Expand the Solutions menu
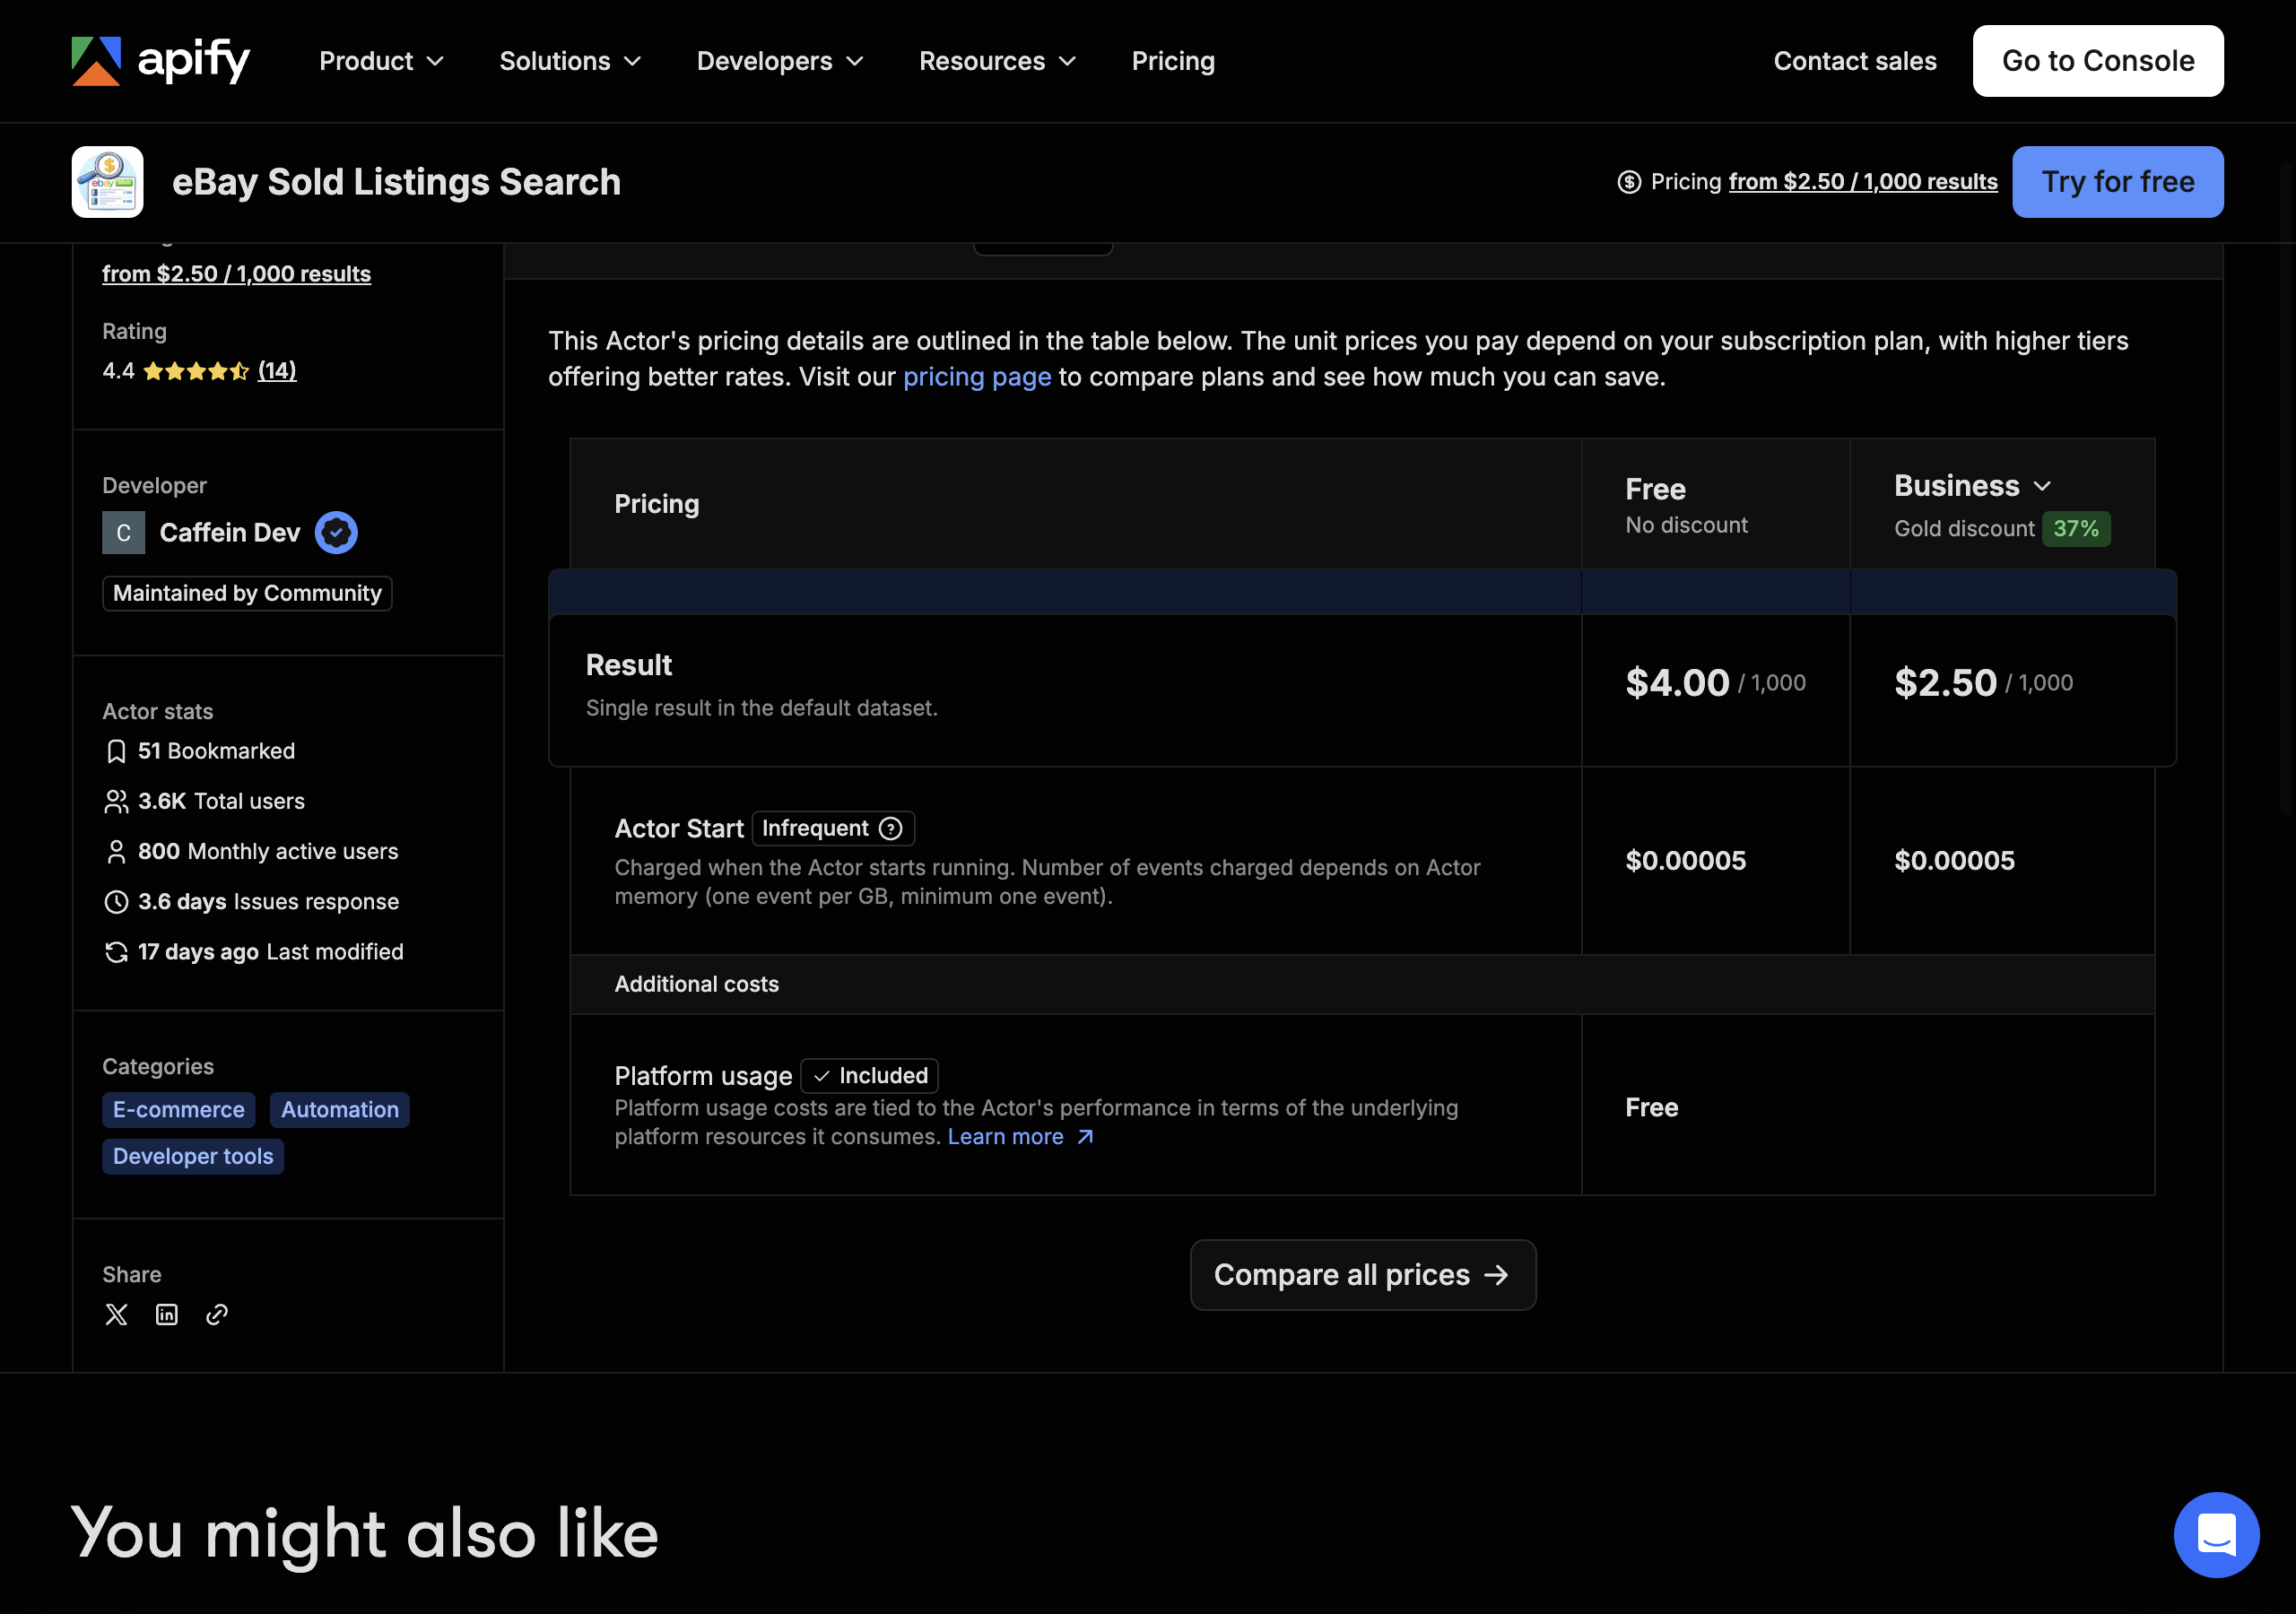The image size is (2296, 1614). [570, 61]
